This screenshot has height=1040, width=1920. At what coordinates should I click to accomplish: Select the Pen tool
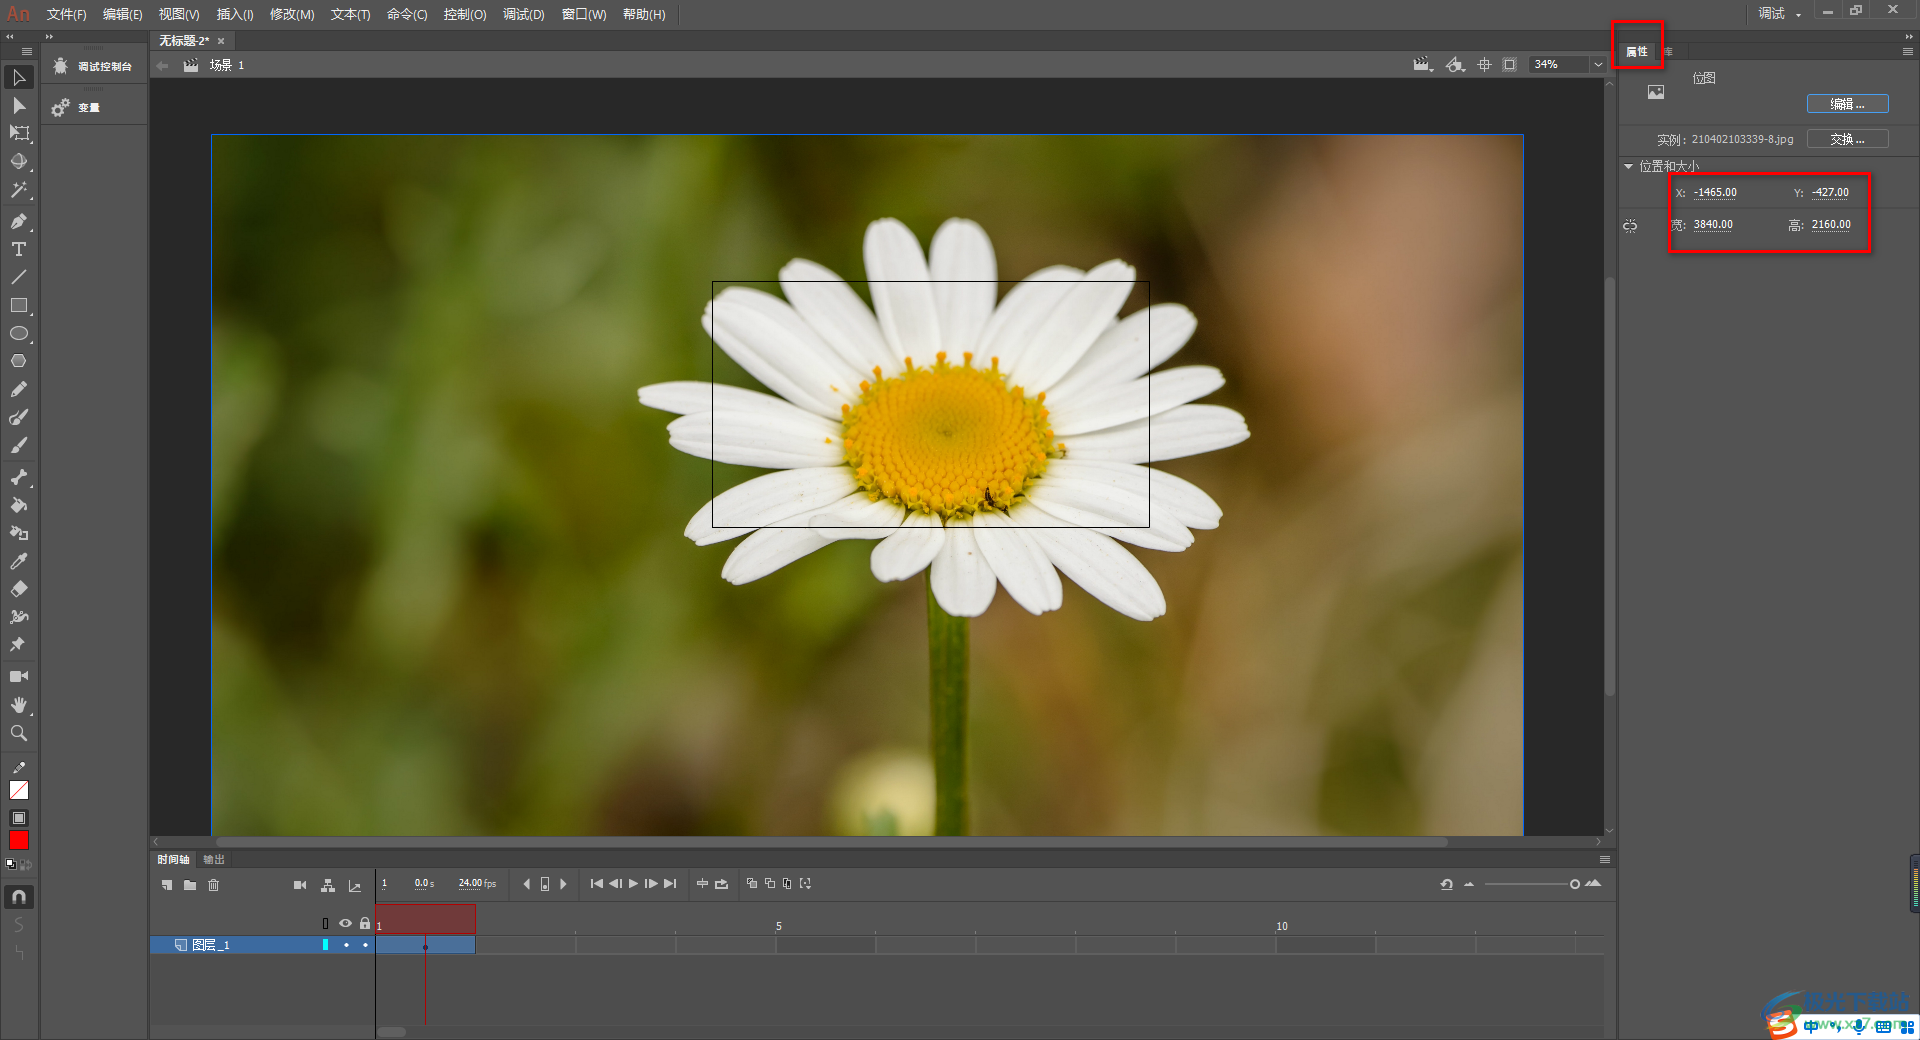coord(19,221)
